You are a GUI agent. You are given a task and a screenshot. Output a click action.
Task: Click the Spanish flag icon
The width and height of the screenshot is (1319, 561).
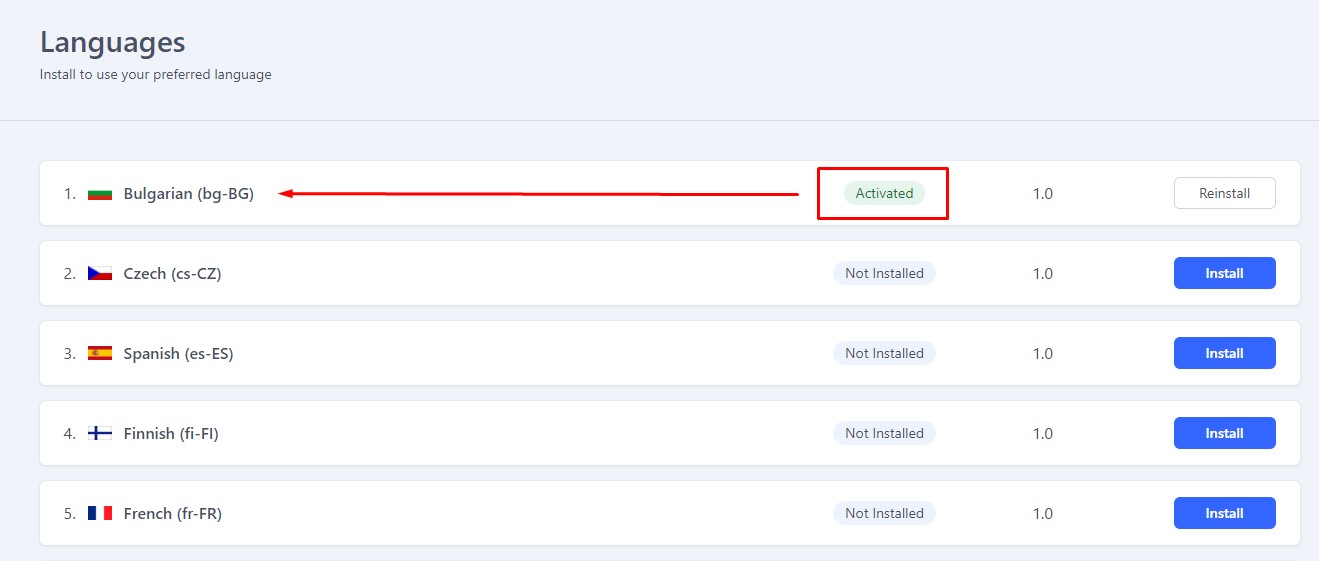(100, 353)
